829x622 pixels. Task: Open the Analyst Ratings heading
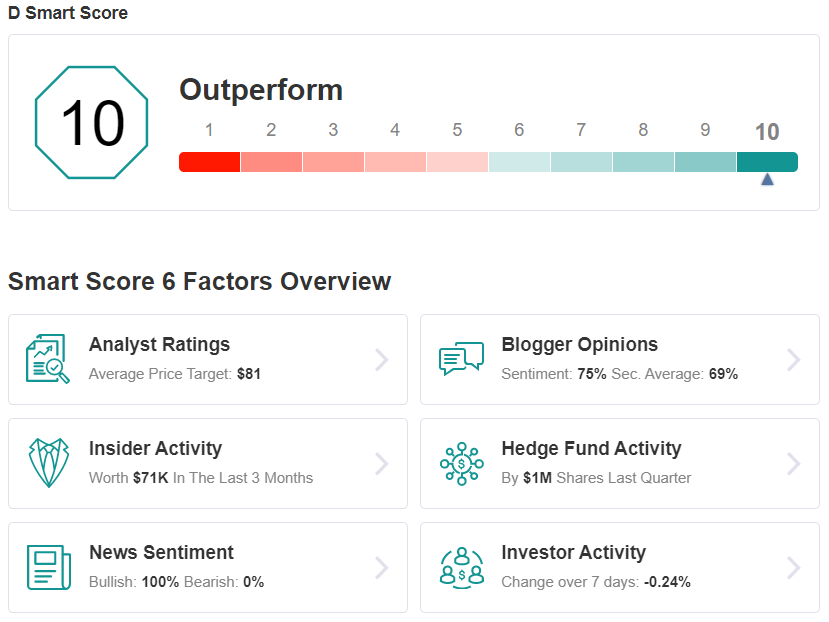coord(159,344)
